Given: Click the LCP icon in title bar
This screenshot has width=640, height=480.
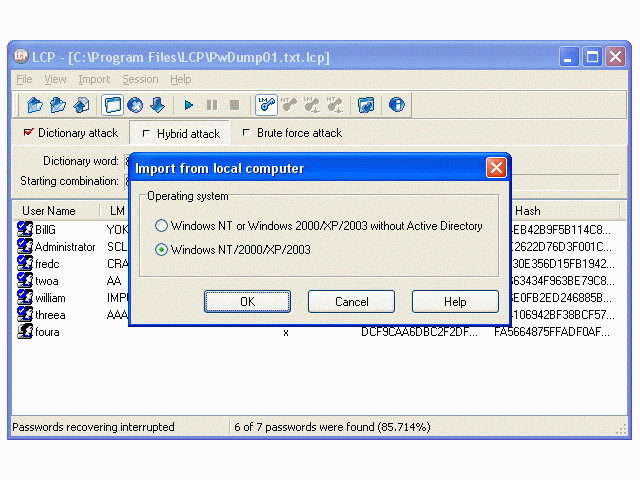Looking at the screenshot, I should pyautogui.click(x=21, y=56).
